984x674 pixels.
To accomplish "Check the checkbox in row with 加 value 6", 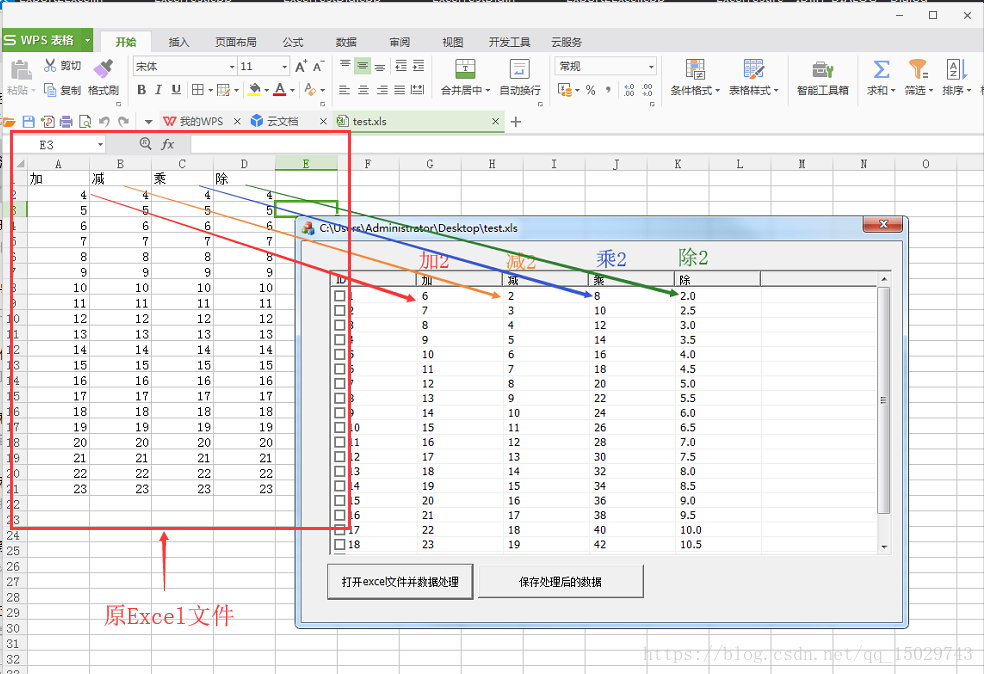I will point(340,296).
